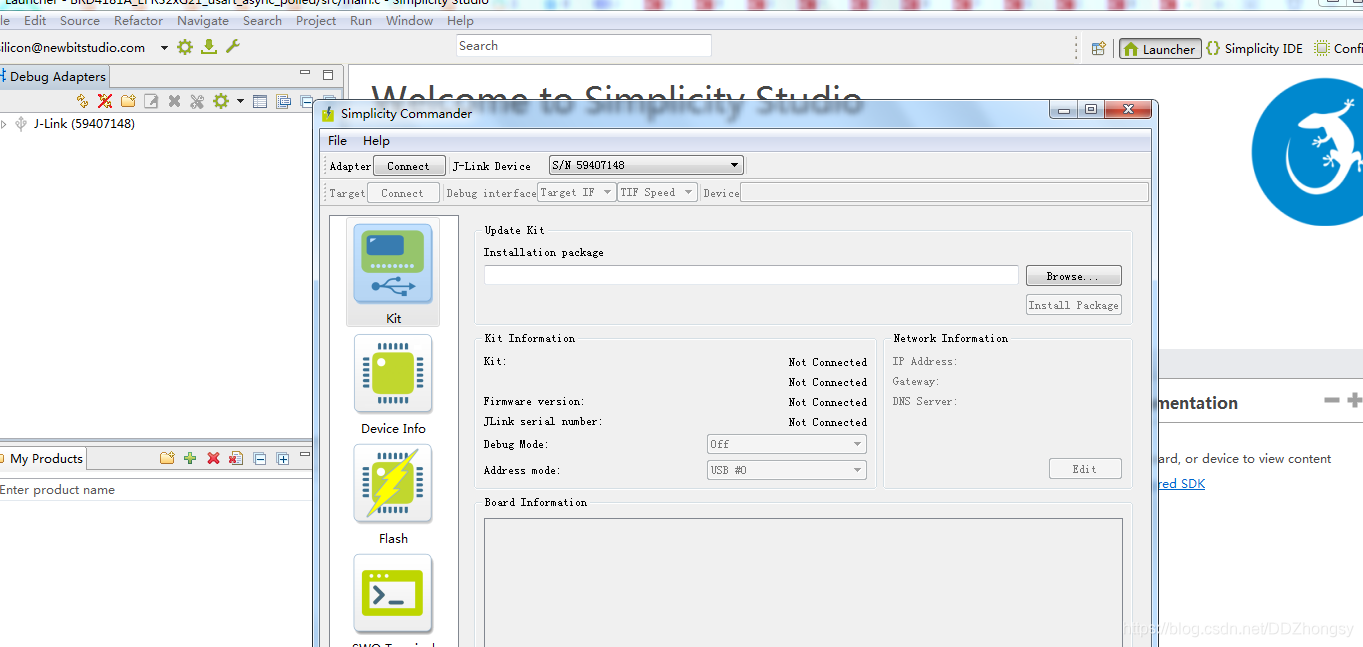The image size is (1363, 647).
Task: Open the Debug Mode dropdown
Action: point(858,443)
